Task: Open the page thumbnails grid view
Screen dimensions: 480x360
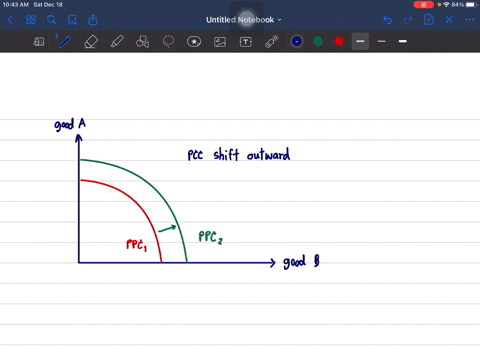Action: [31, 20]
